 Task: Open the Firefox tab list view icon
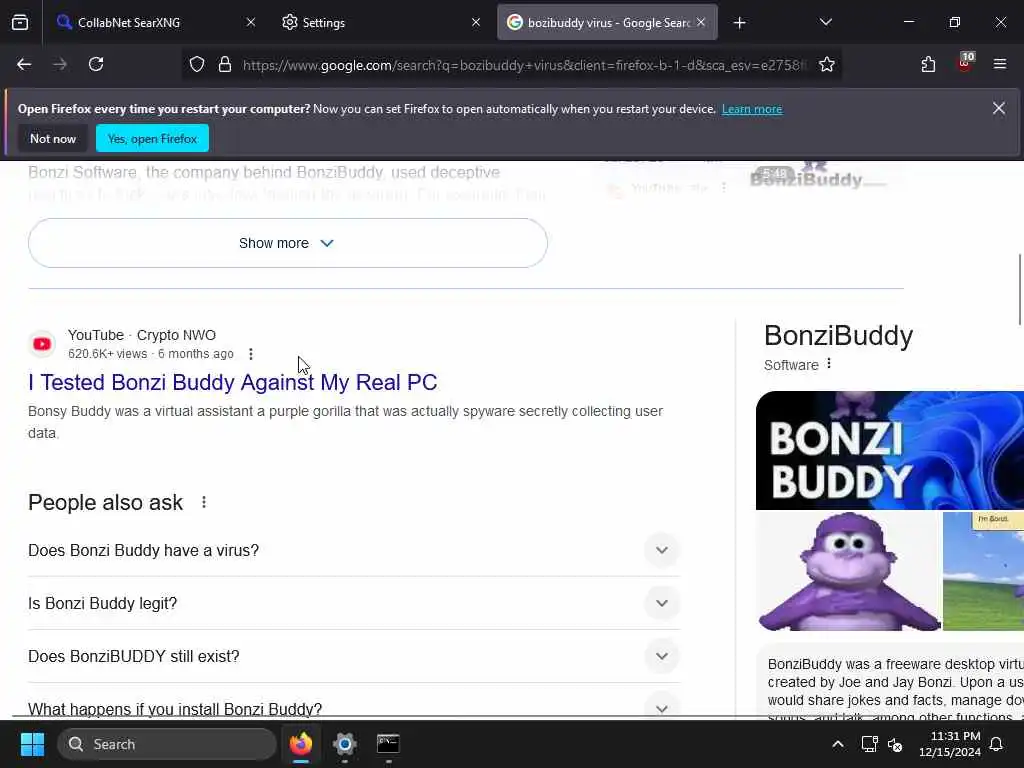[x=20, y=22]
